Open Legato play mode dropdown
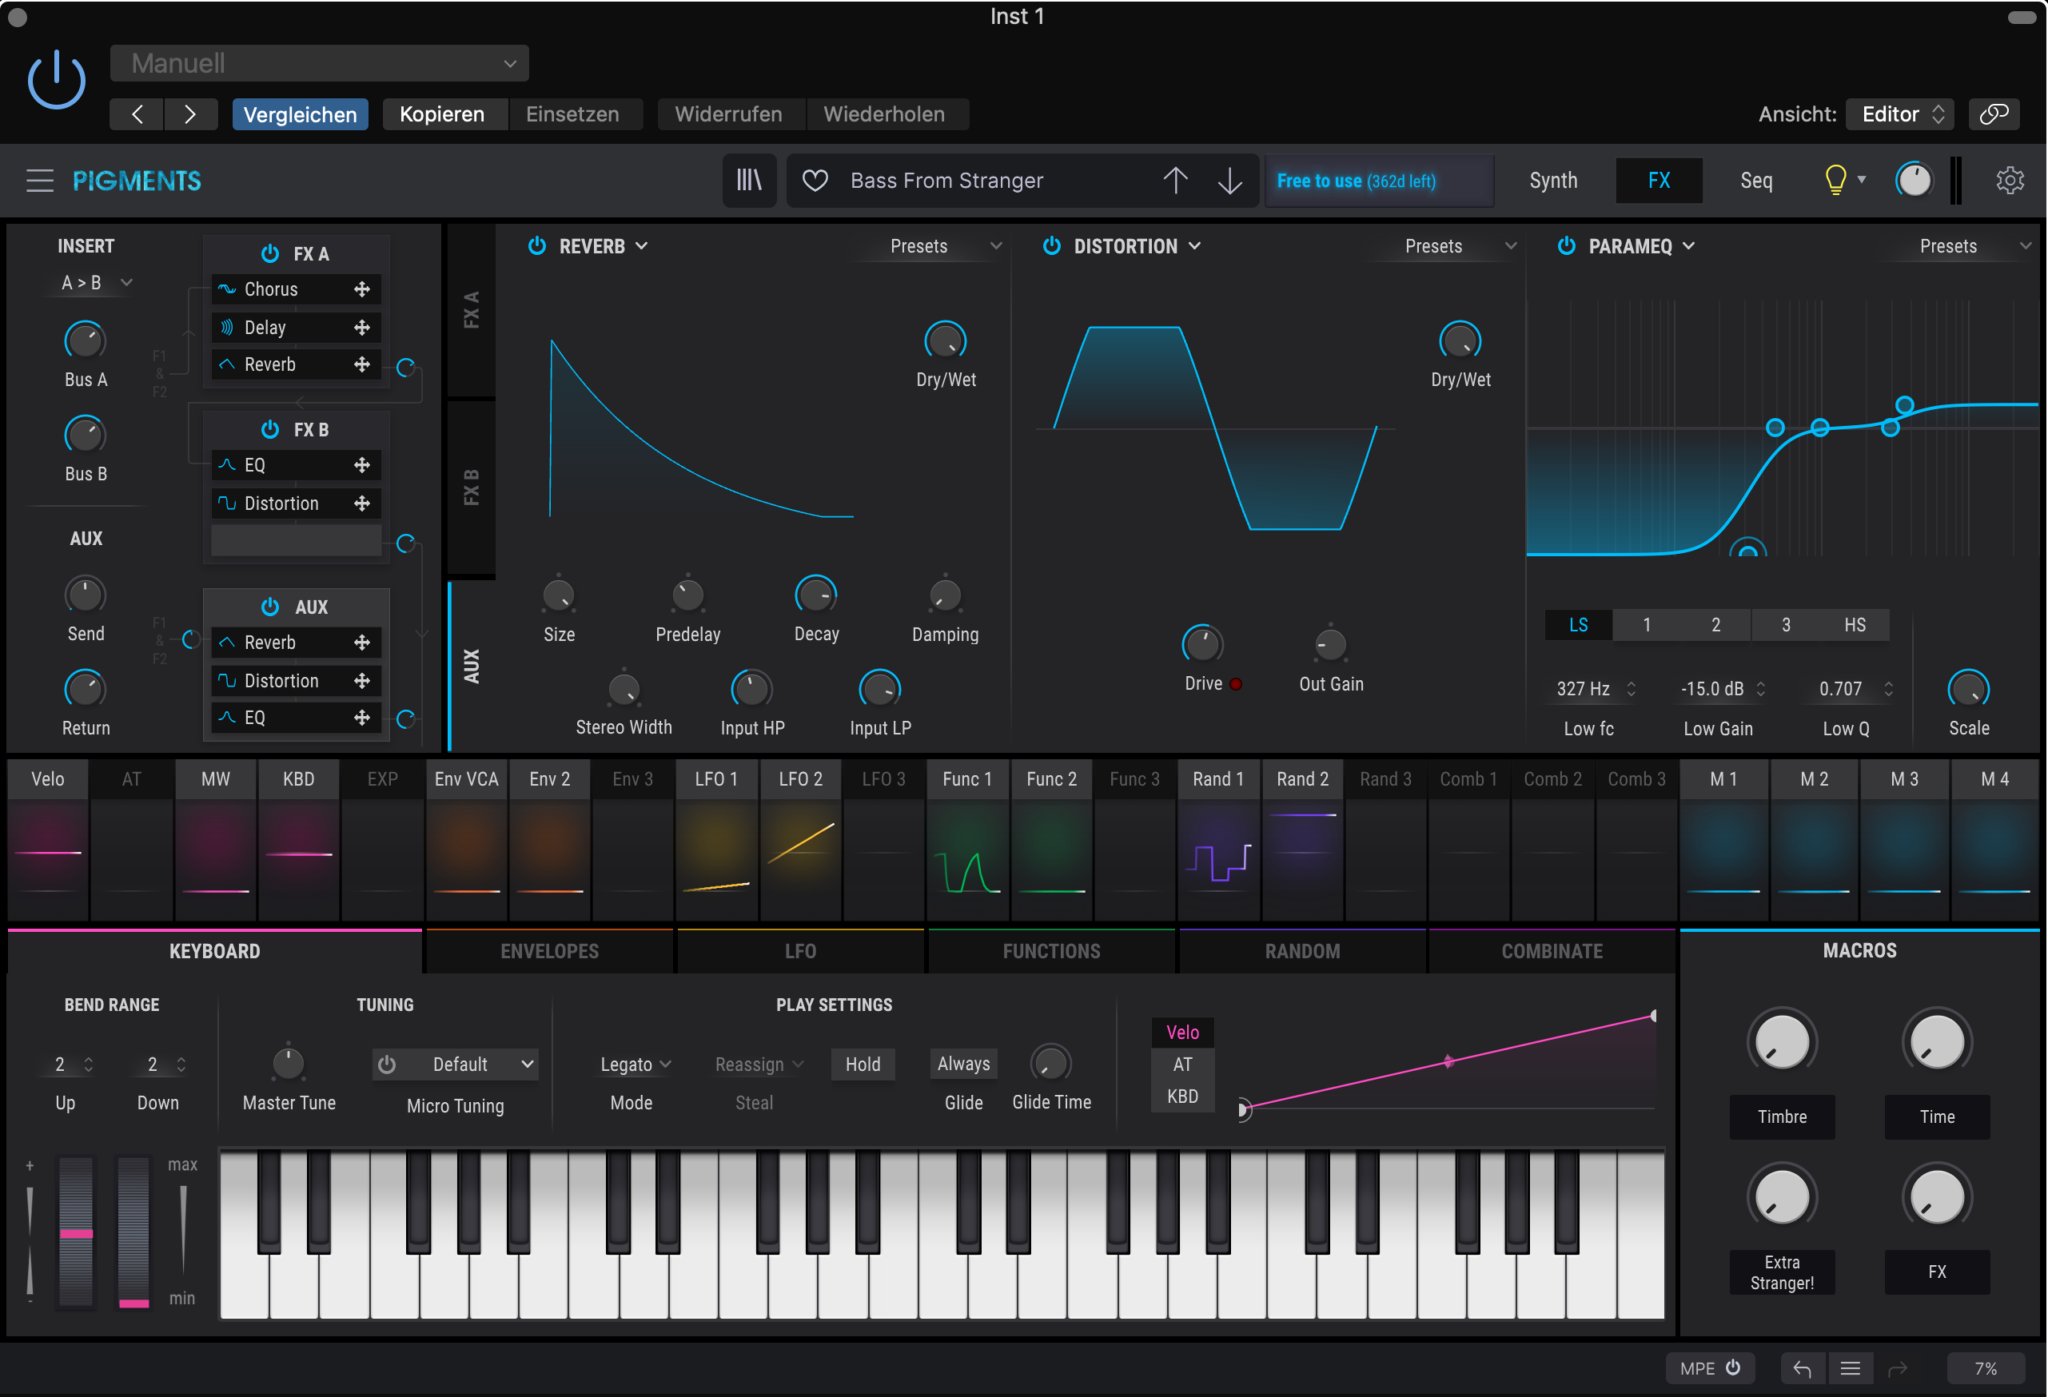2048x1397 pixels. [635, 1064]
